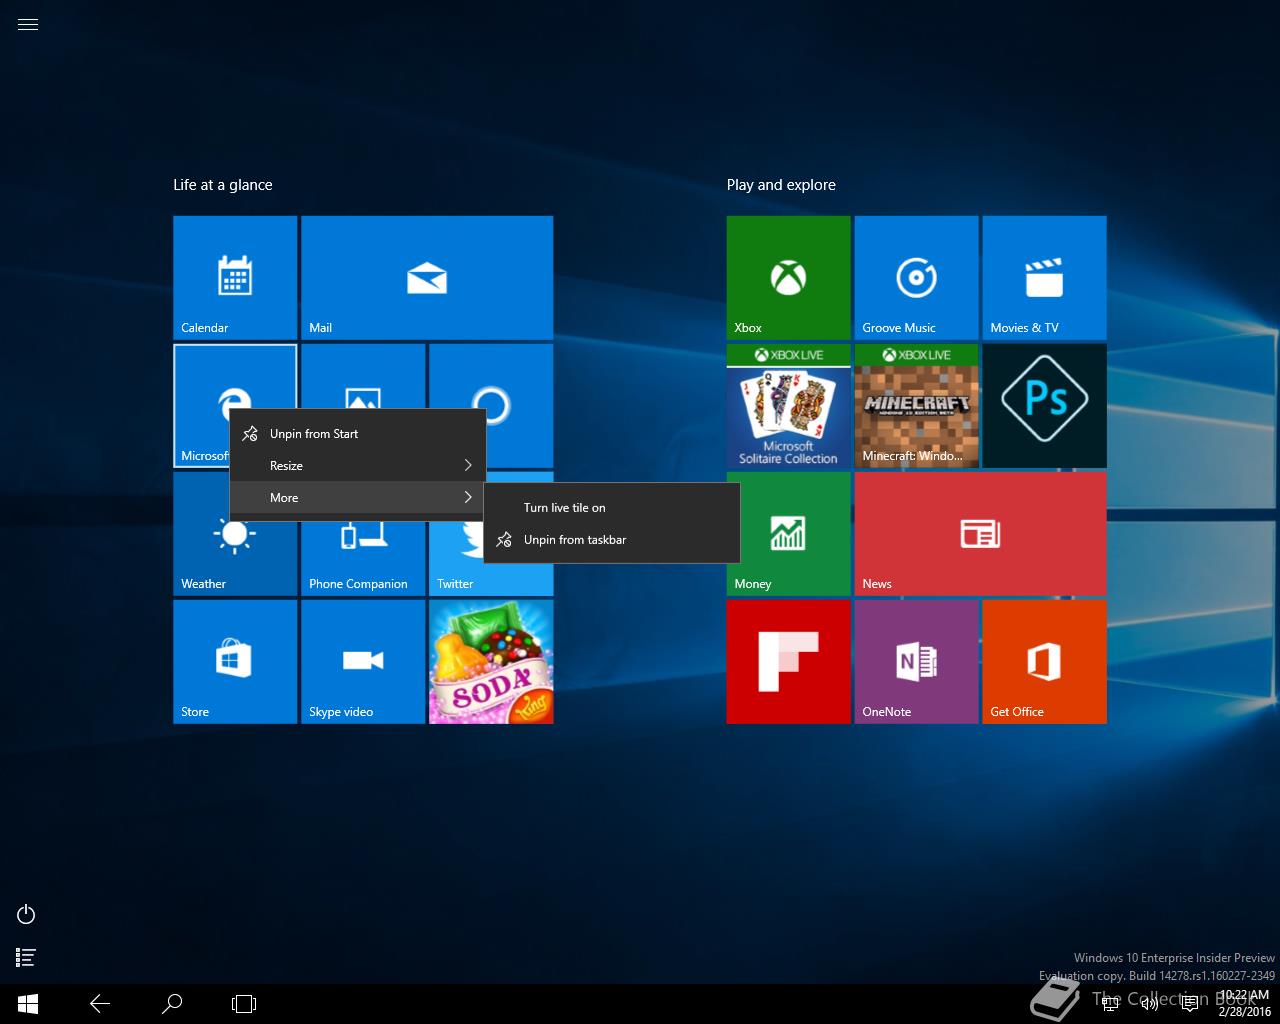Launch the Get Office tile
This screenshot has height=1024, width=1280.
(x=1044, y=661)
